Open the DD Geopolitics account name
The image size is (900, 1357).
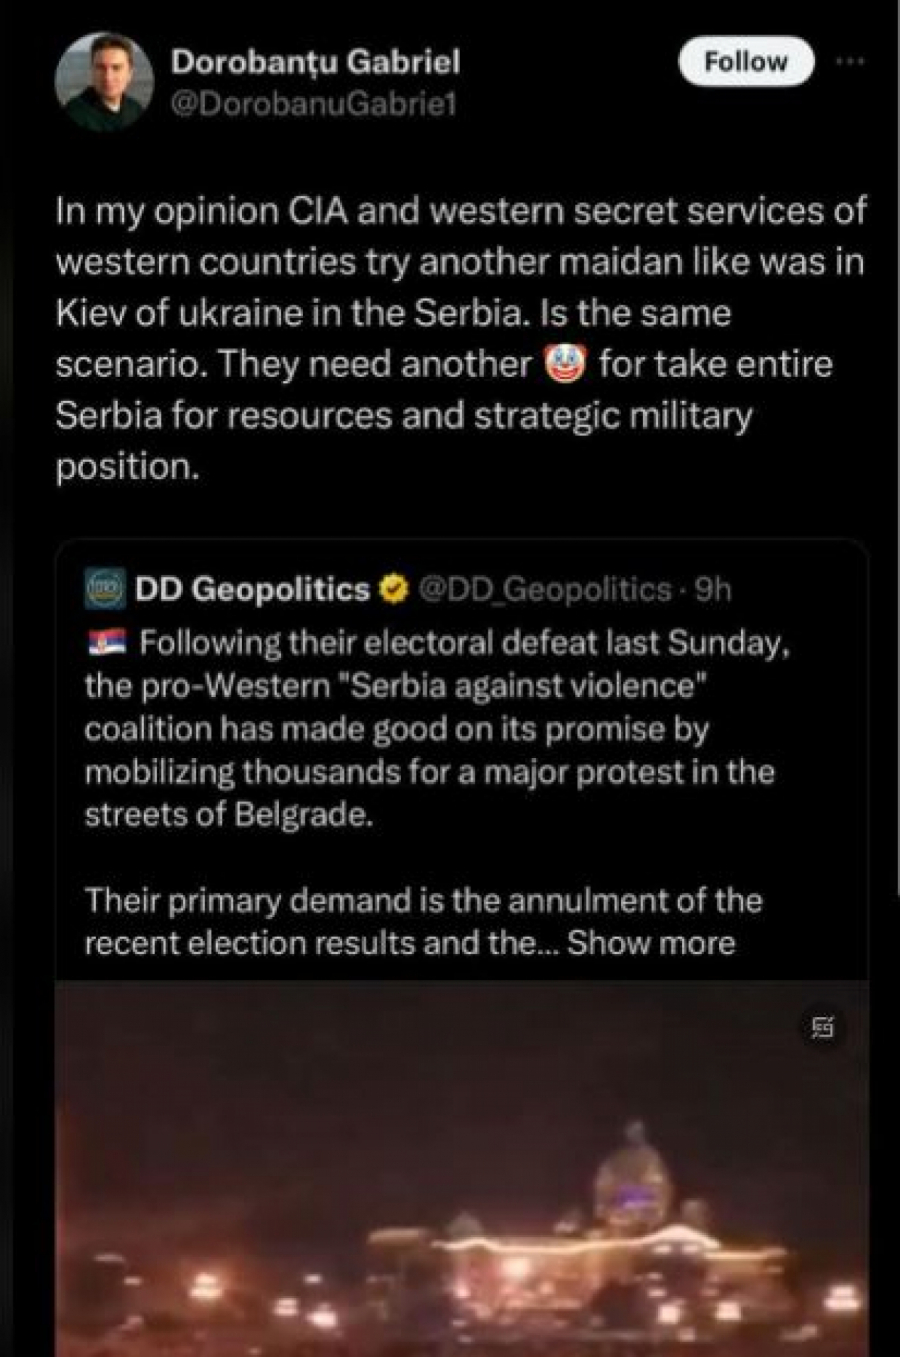tap(252, 589)
